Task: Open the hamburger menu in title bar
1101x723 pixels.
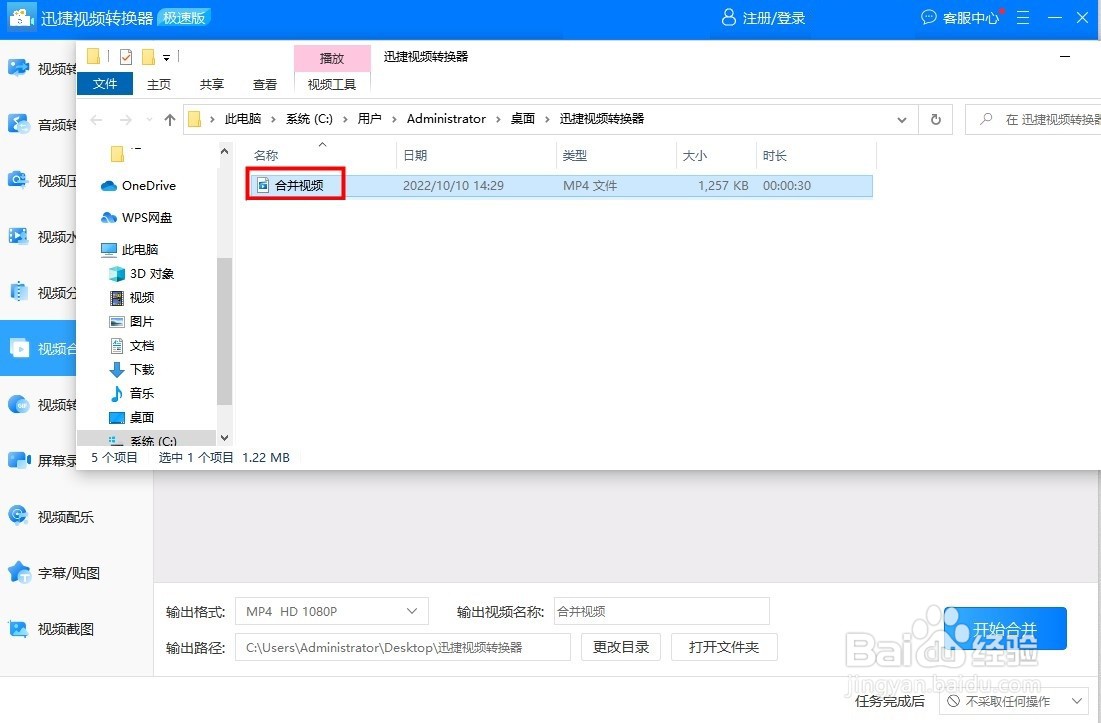Action: point(1023,18)
